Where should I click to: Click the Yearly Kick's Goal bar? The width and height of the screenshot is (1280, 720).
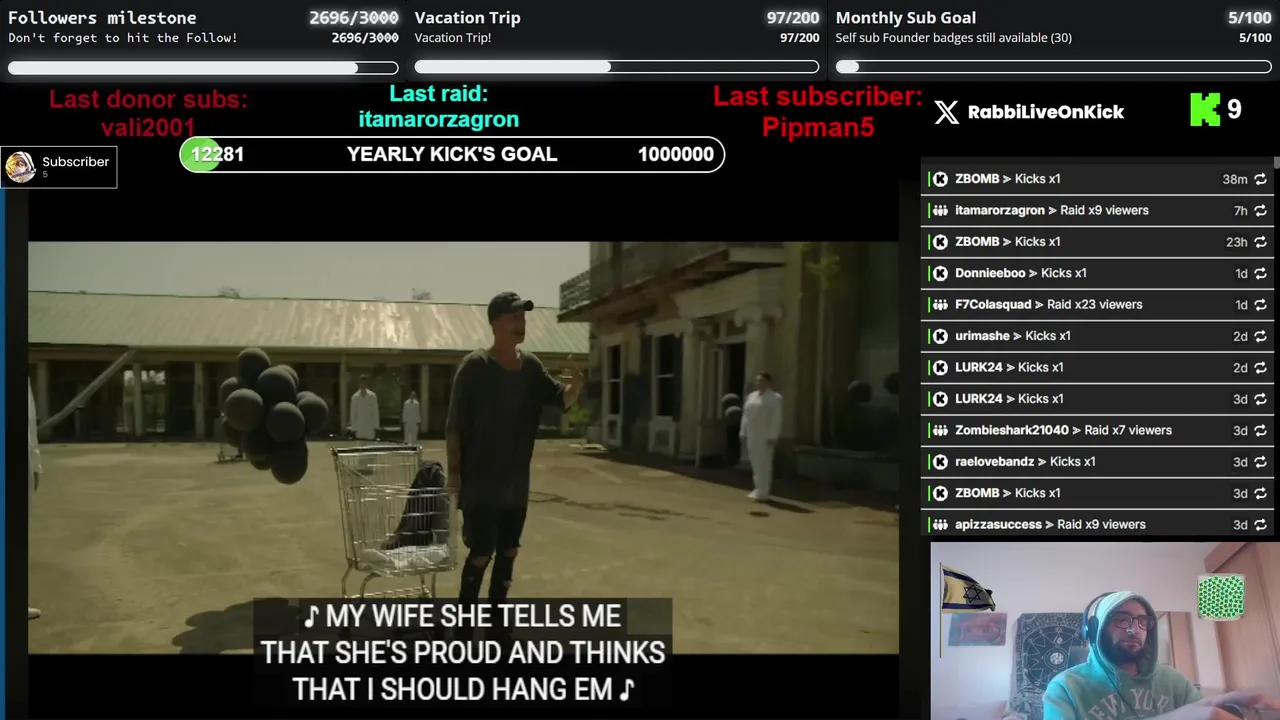click(x=452, y=154)
